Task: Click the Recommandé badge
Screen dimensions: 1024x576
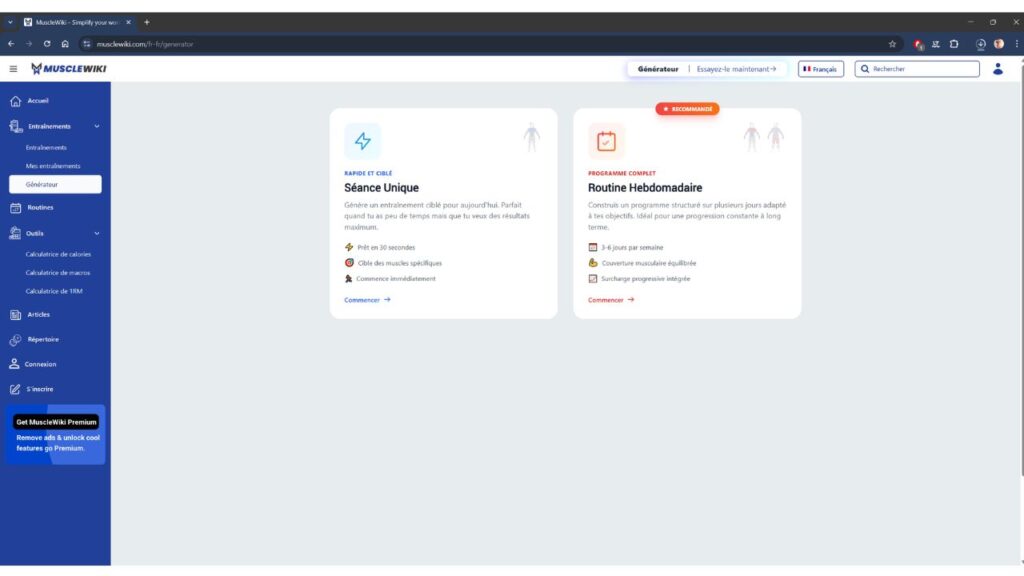Action: pyautogui.click(x=687, y=109)
